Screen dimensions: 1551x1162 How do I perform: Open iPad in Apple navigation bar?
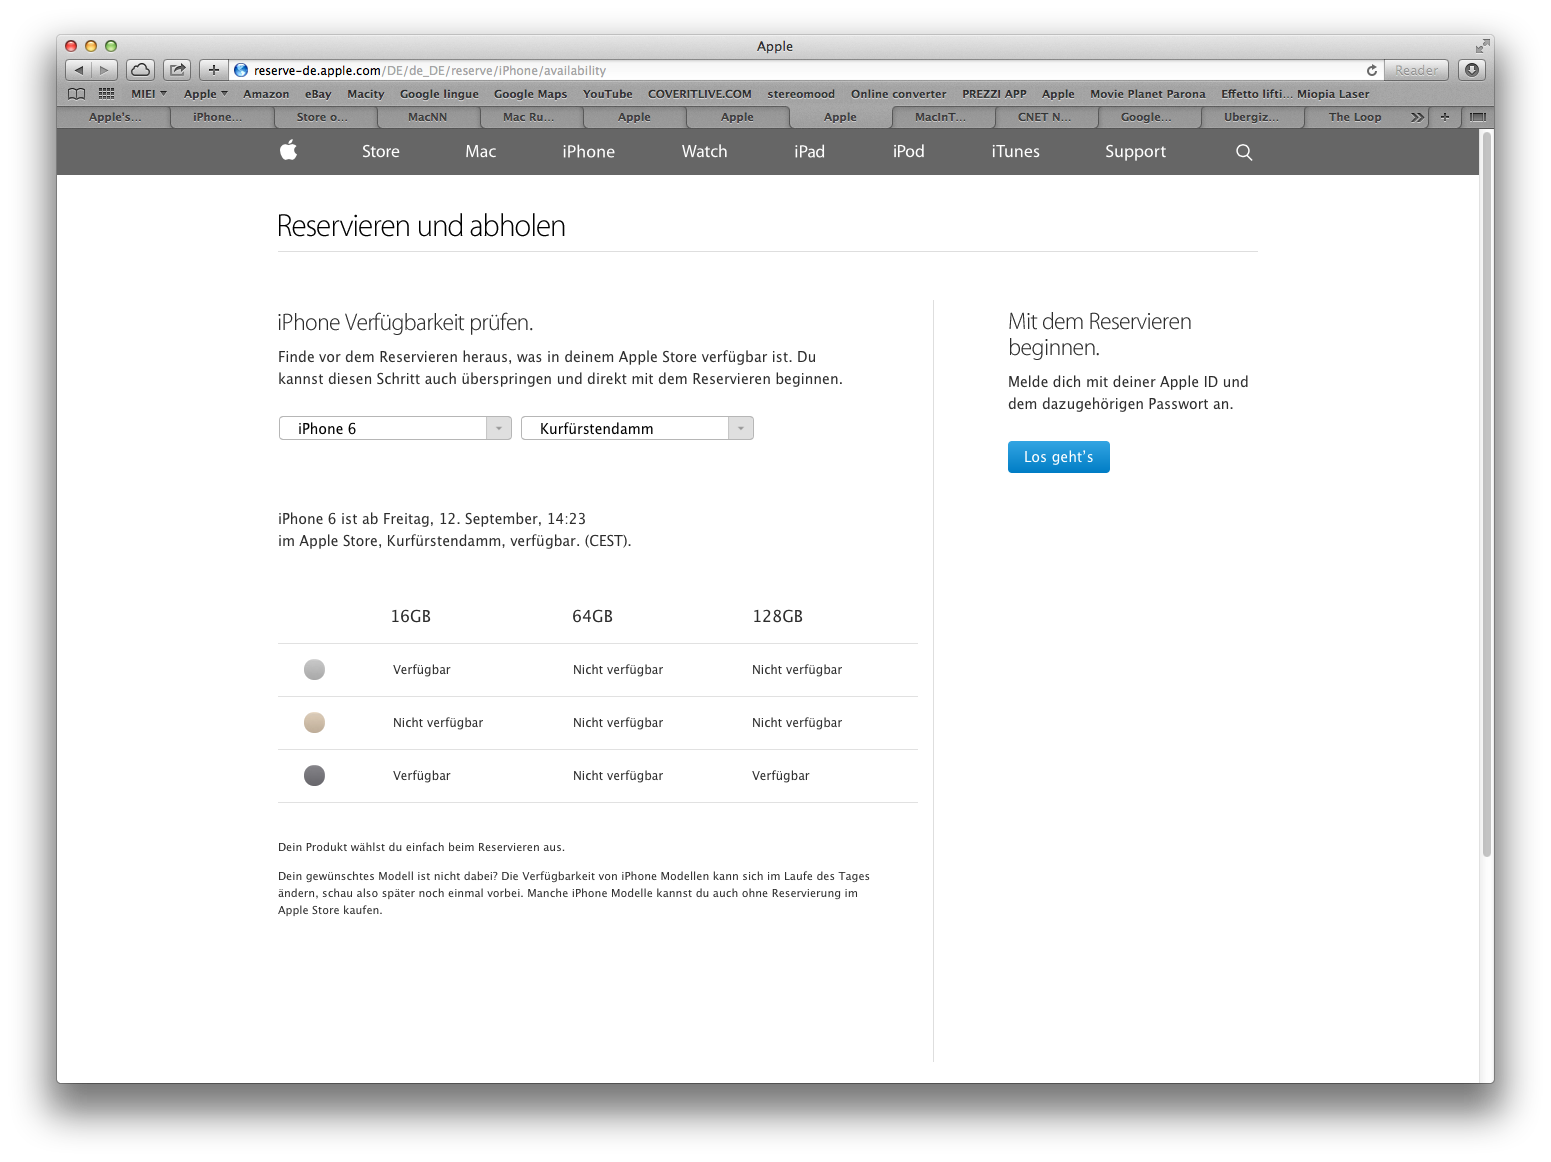pos(810,152)
